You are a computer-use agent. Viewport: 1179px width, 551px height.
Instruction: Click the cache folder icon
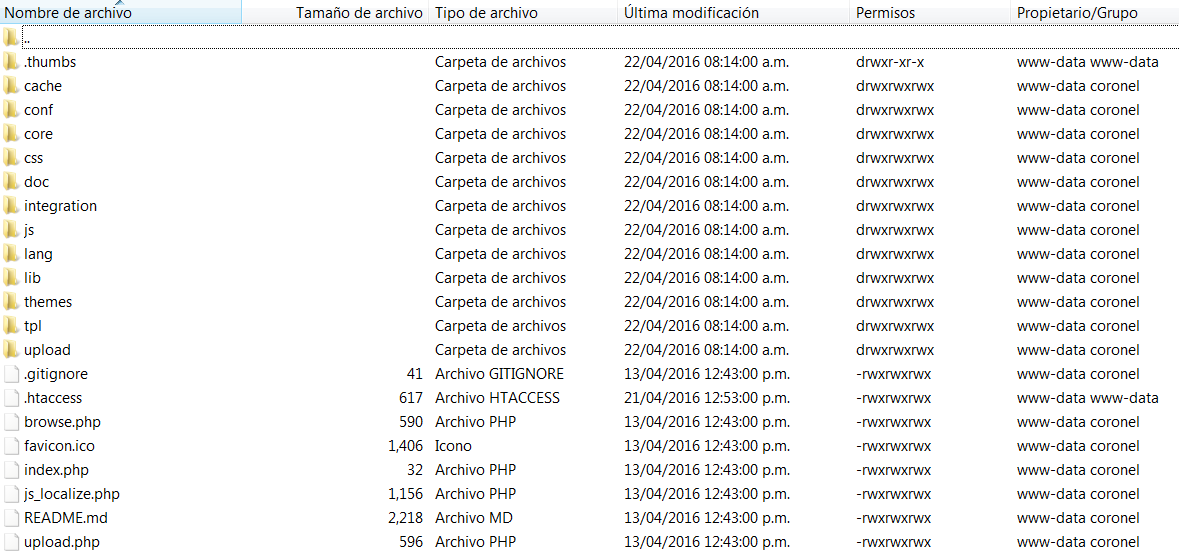coord(11,86)
